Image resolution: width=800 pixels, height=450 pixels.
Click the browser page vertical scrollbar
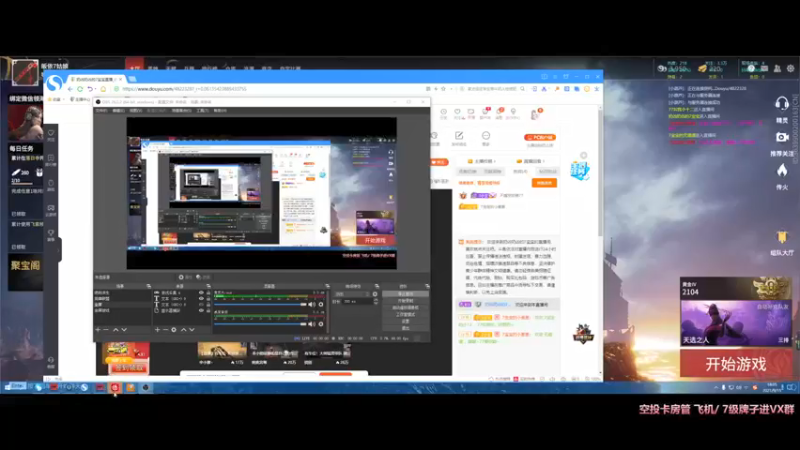tap(600, 173)
